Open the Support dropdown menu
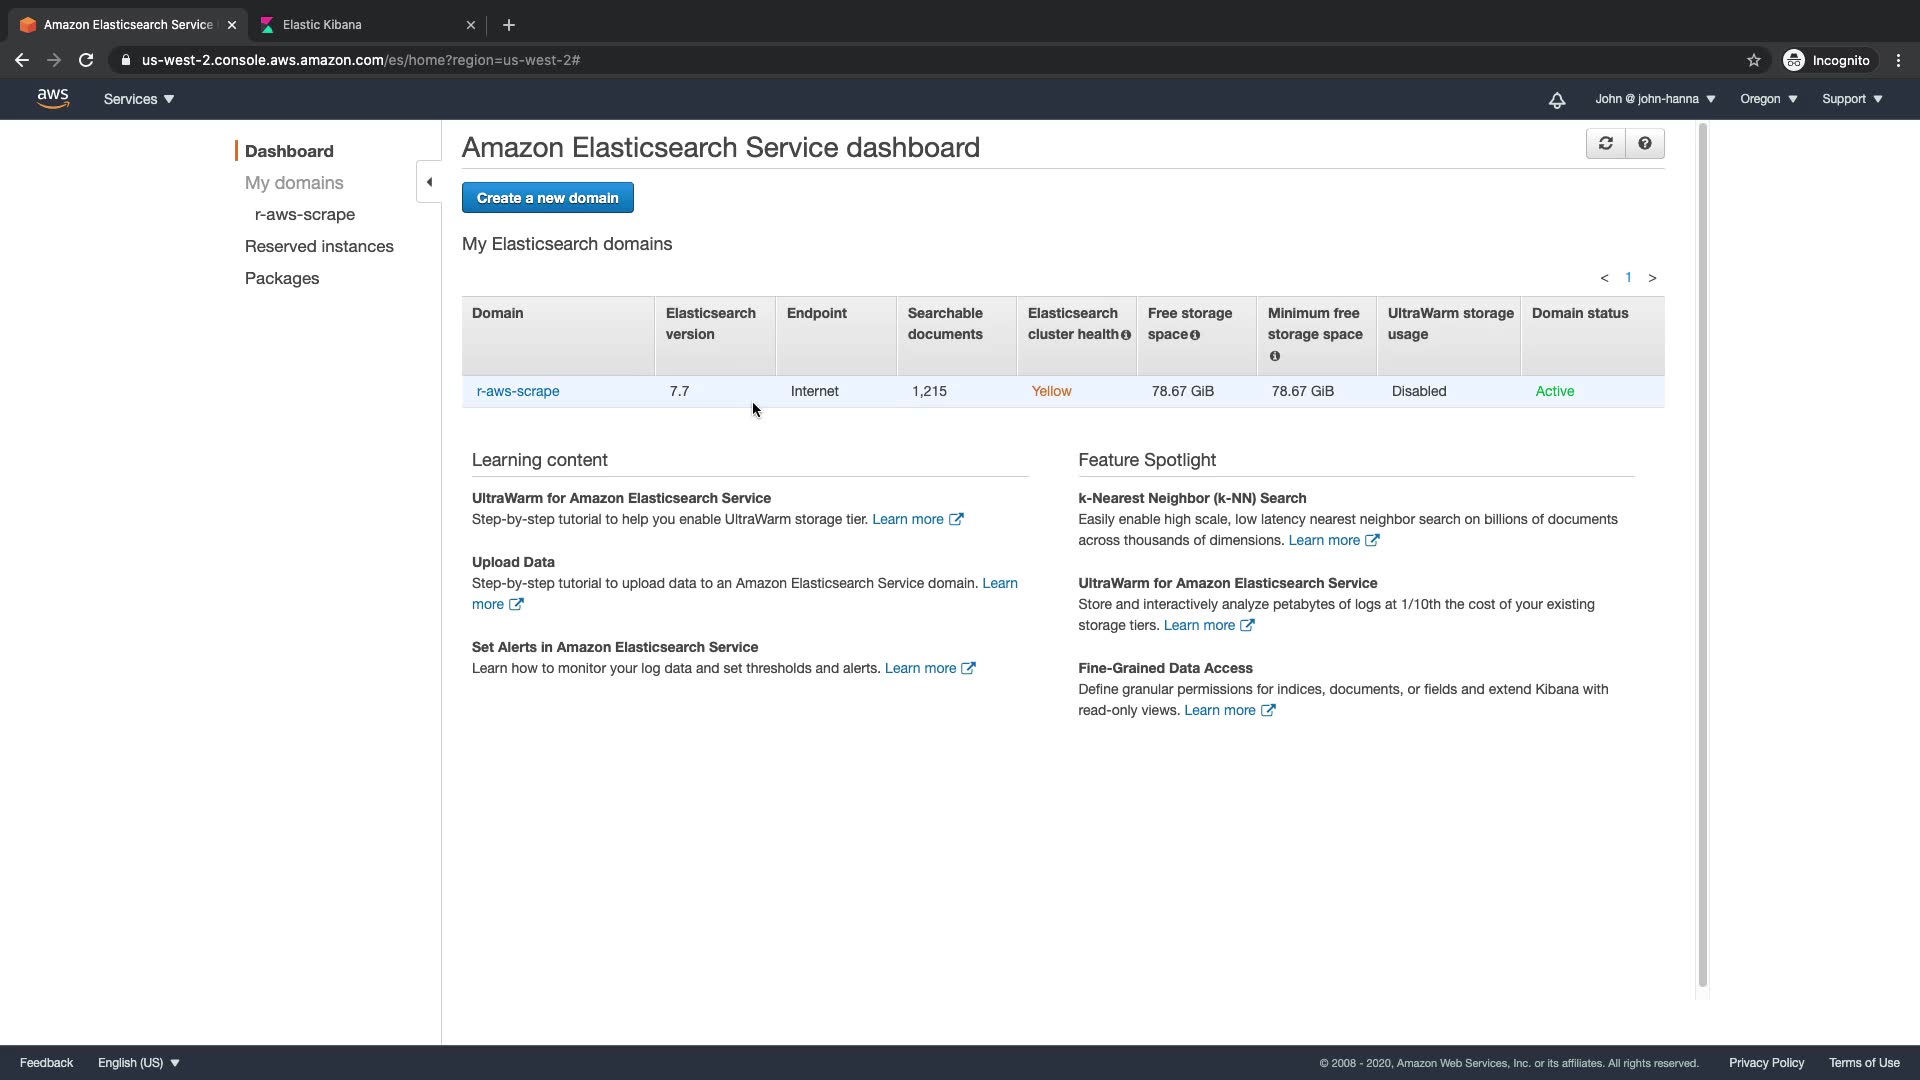The height and width of the screenshot is (1080, 1920). tap(1852, 99)
